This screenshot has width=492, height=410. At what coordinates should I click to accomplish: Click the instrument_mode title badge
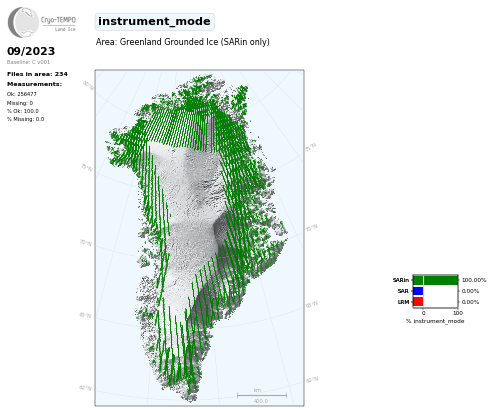coord(154,22)
